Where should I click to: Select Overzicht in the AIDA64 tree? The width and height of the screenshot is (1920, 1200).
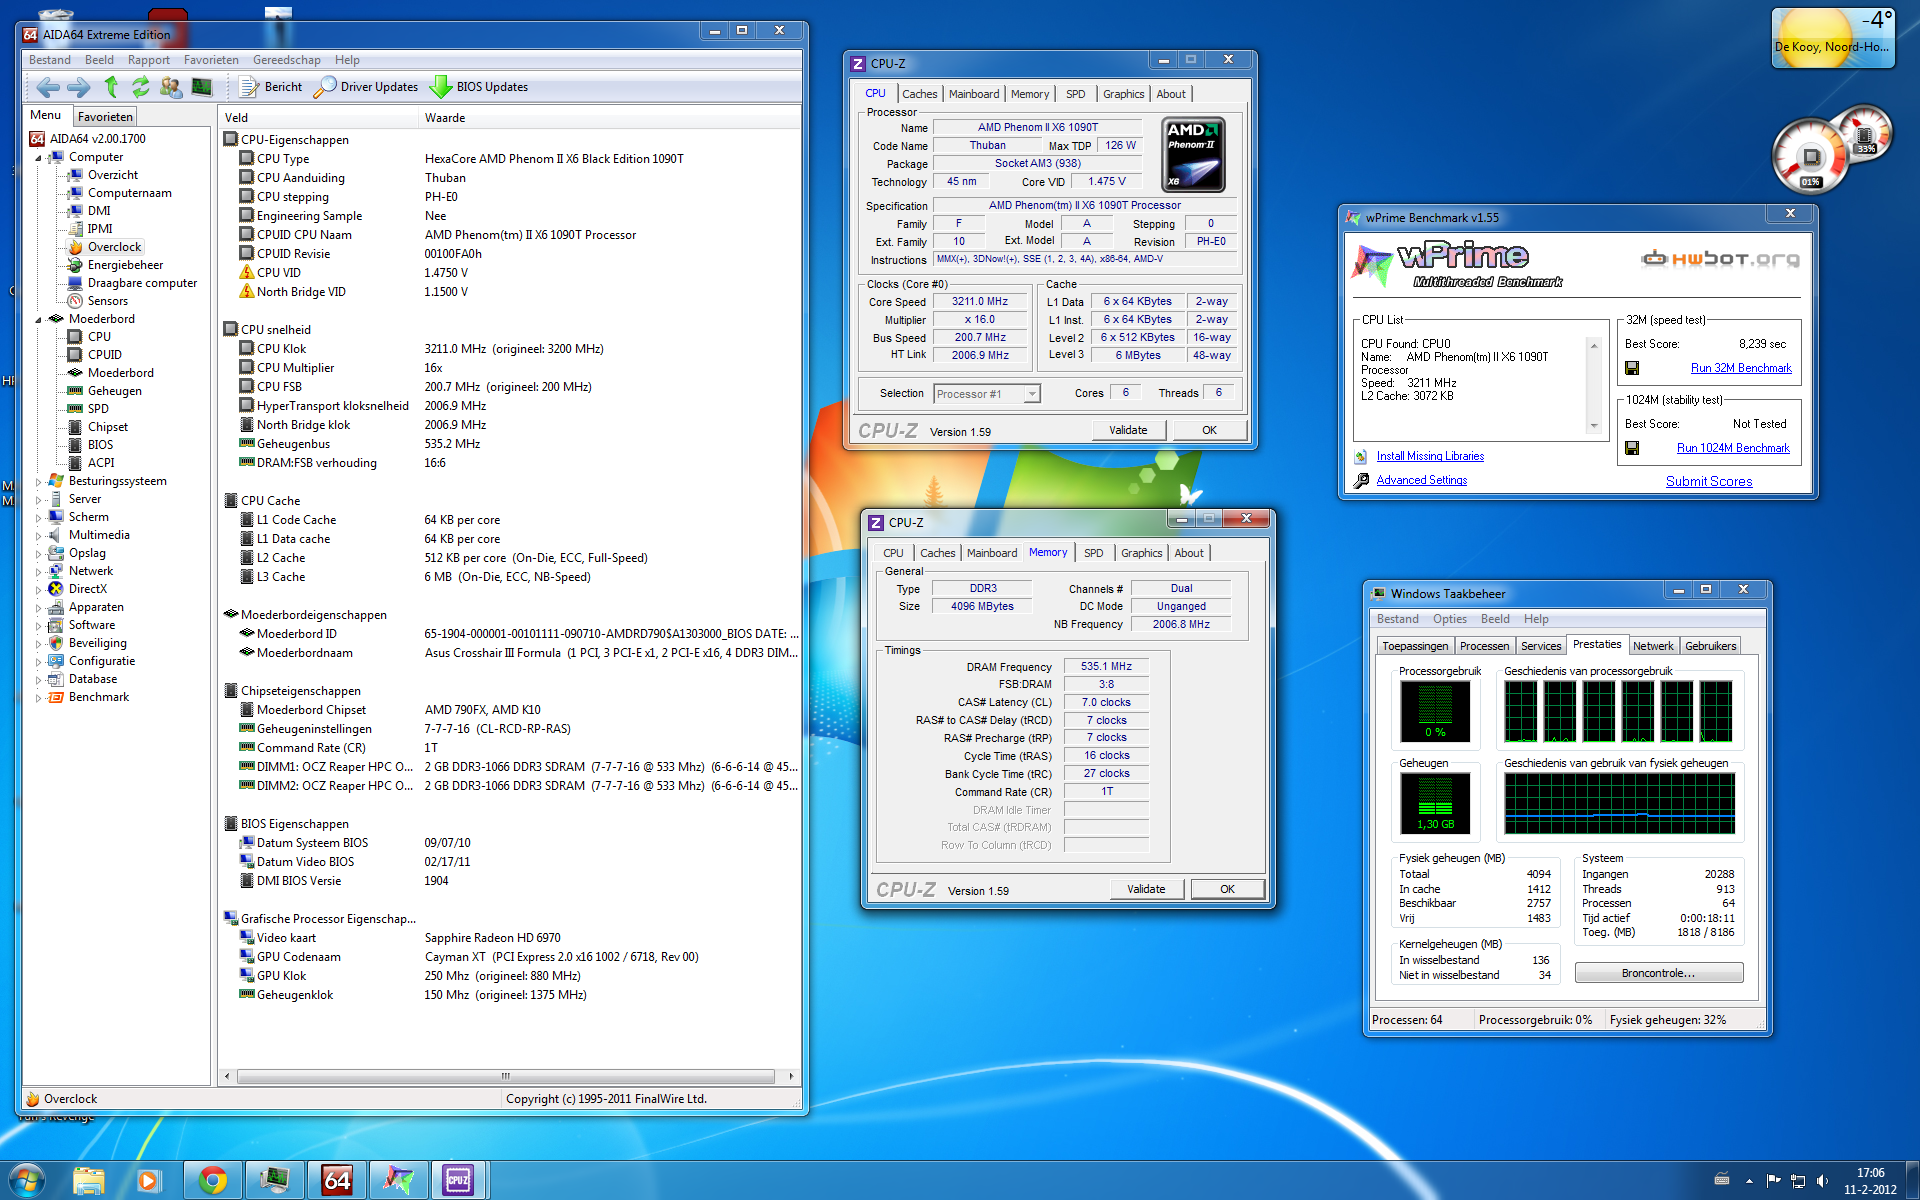[x=103, y=175]
